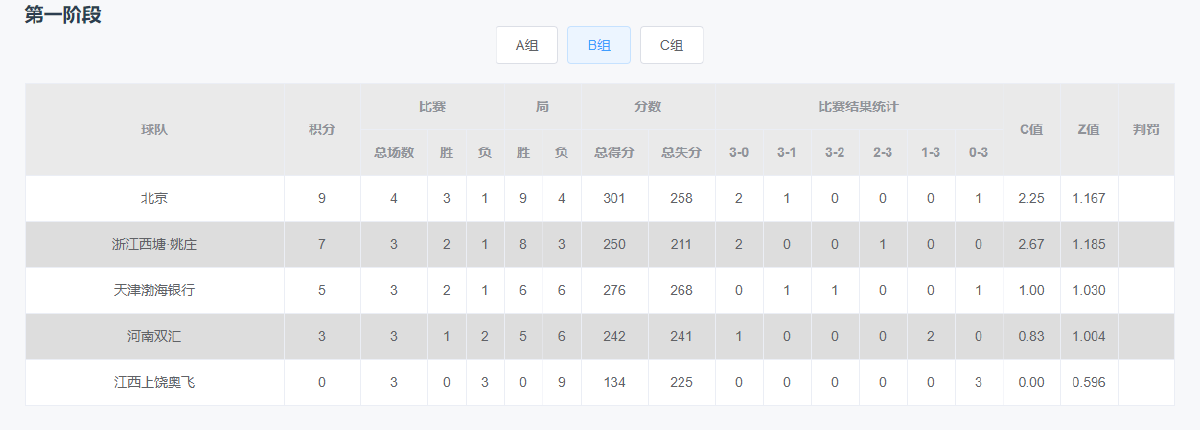
Task: Click the 浙江西塘·姚庄 team row
Action: point(154,244)
